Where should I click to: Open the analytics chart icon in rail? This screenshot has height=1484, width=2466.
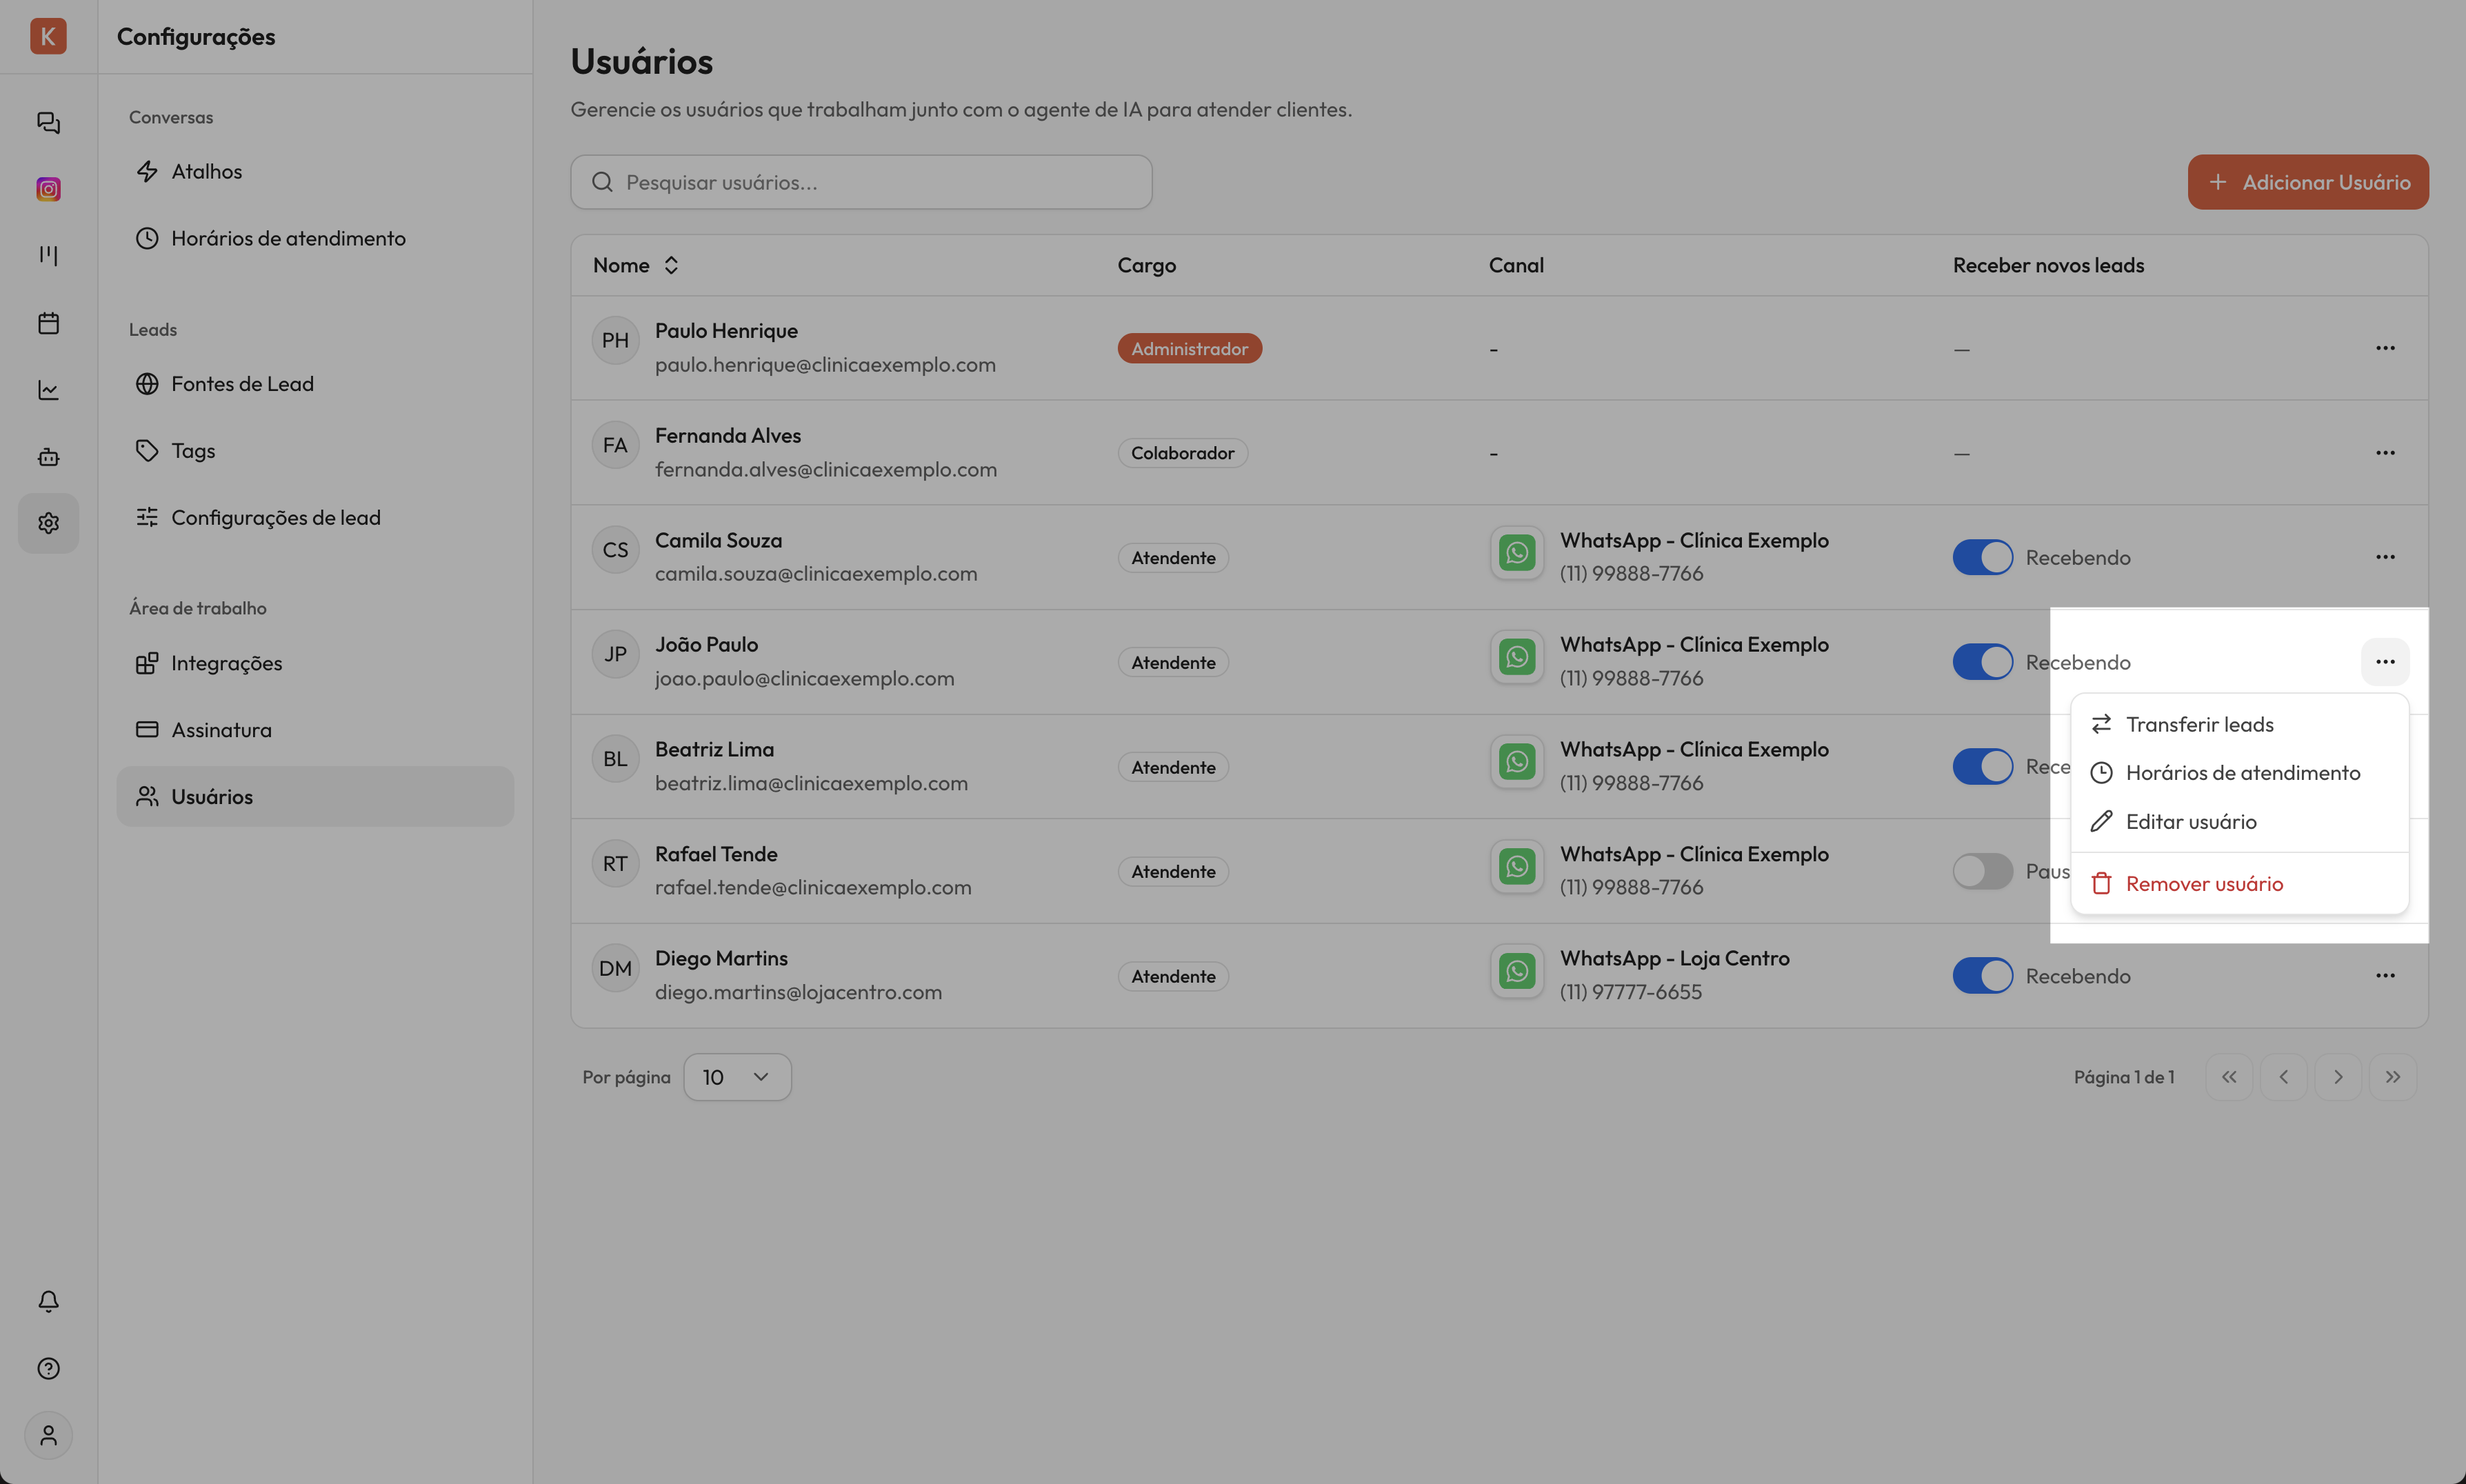[x=48, y=390]
